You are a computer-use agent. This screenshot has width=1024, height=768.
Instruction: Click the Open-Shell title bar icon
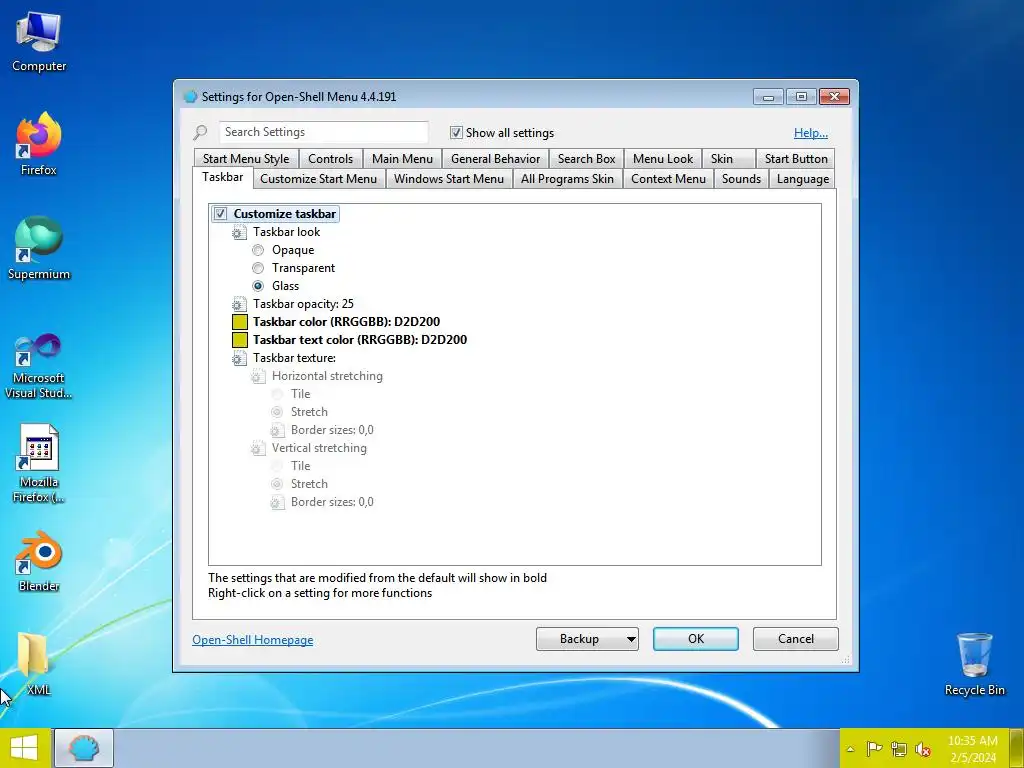pyautogui.click(x=190, y=97)
